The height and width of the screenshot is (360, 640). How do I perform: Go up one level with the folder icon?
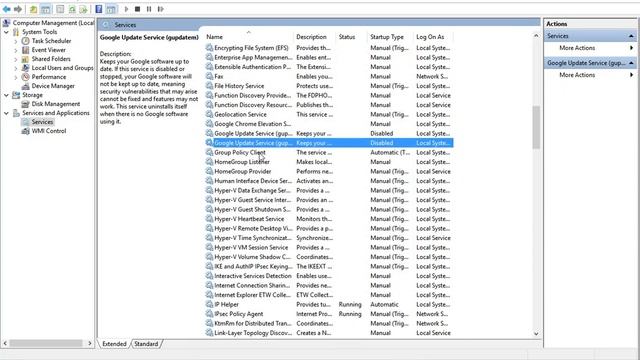(33, 9)
